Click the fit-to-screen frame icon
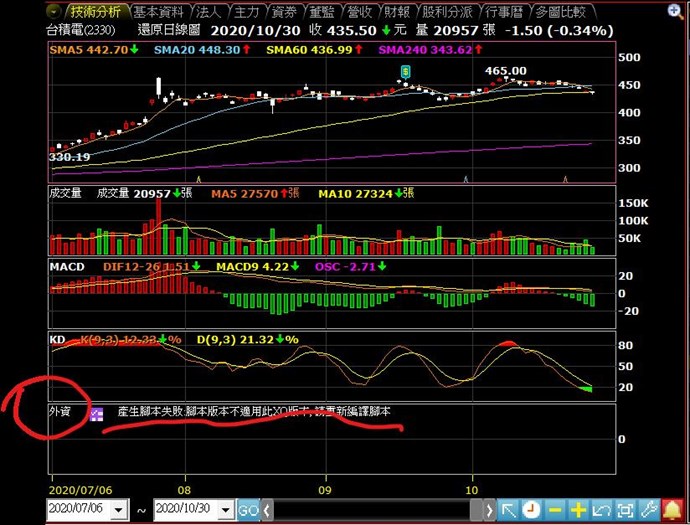The width and height of the screenshot is (690, 525). (626, 510)
